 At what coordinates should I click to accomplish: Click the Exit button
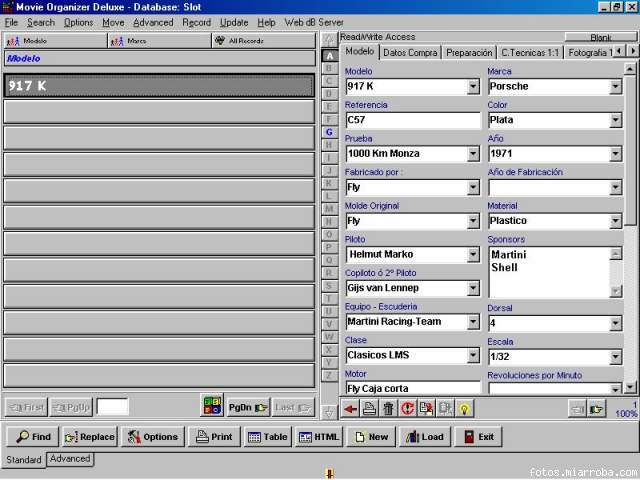pyautogui.click(x=478, y=437)
